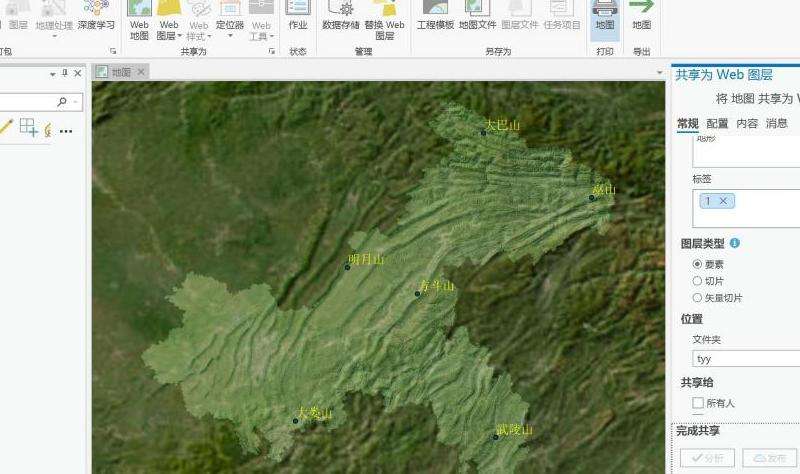Close the 地图 view tab

141,72
